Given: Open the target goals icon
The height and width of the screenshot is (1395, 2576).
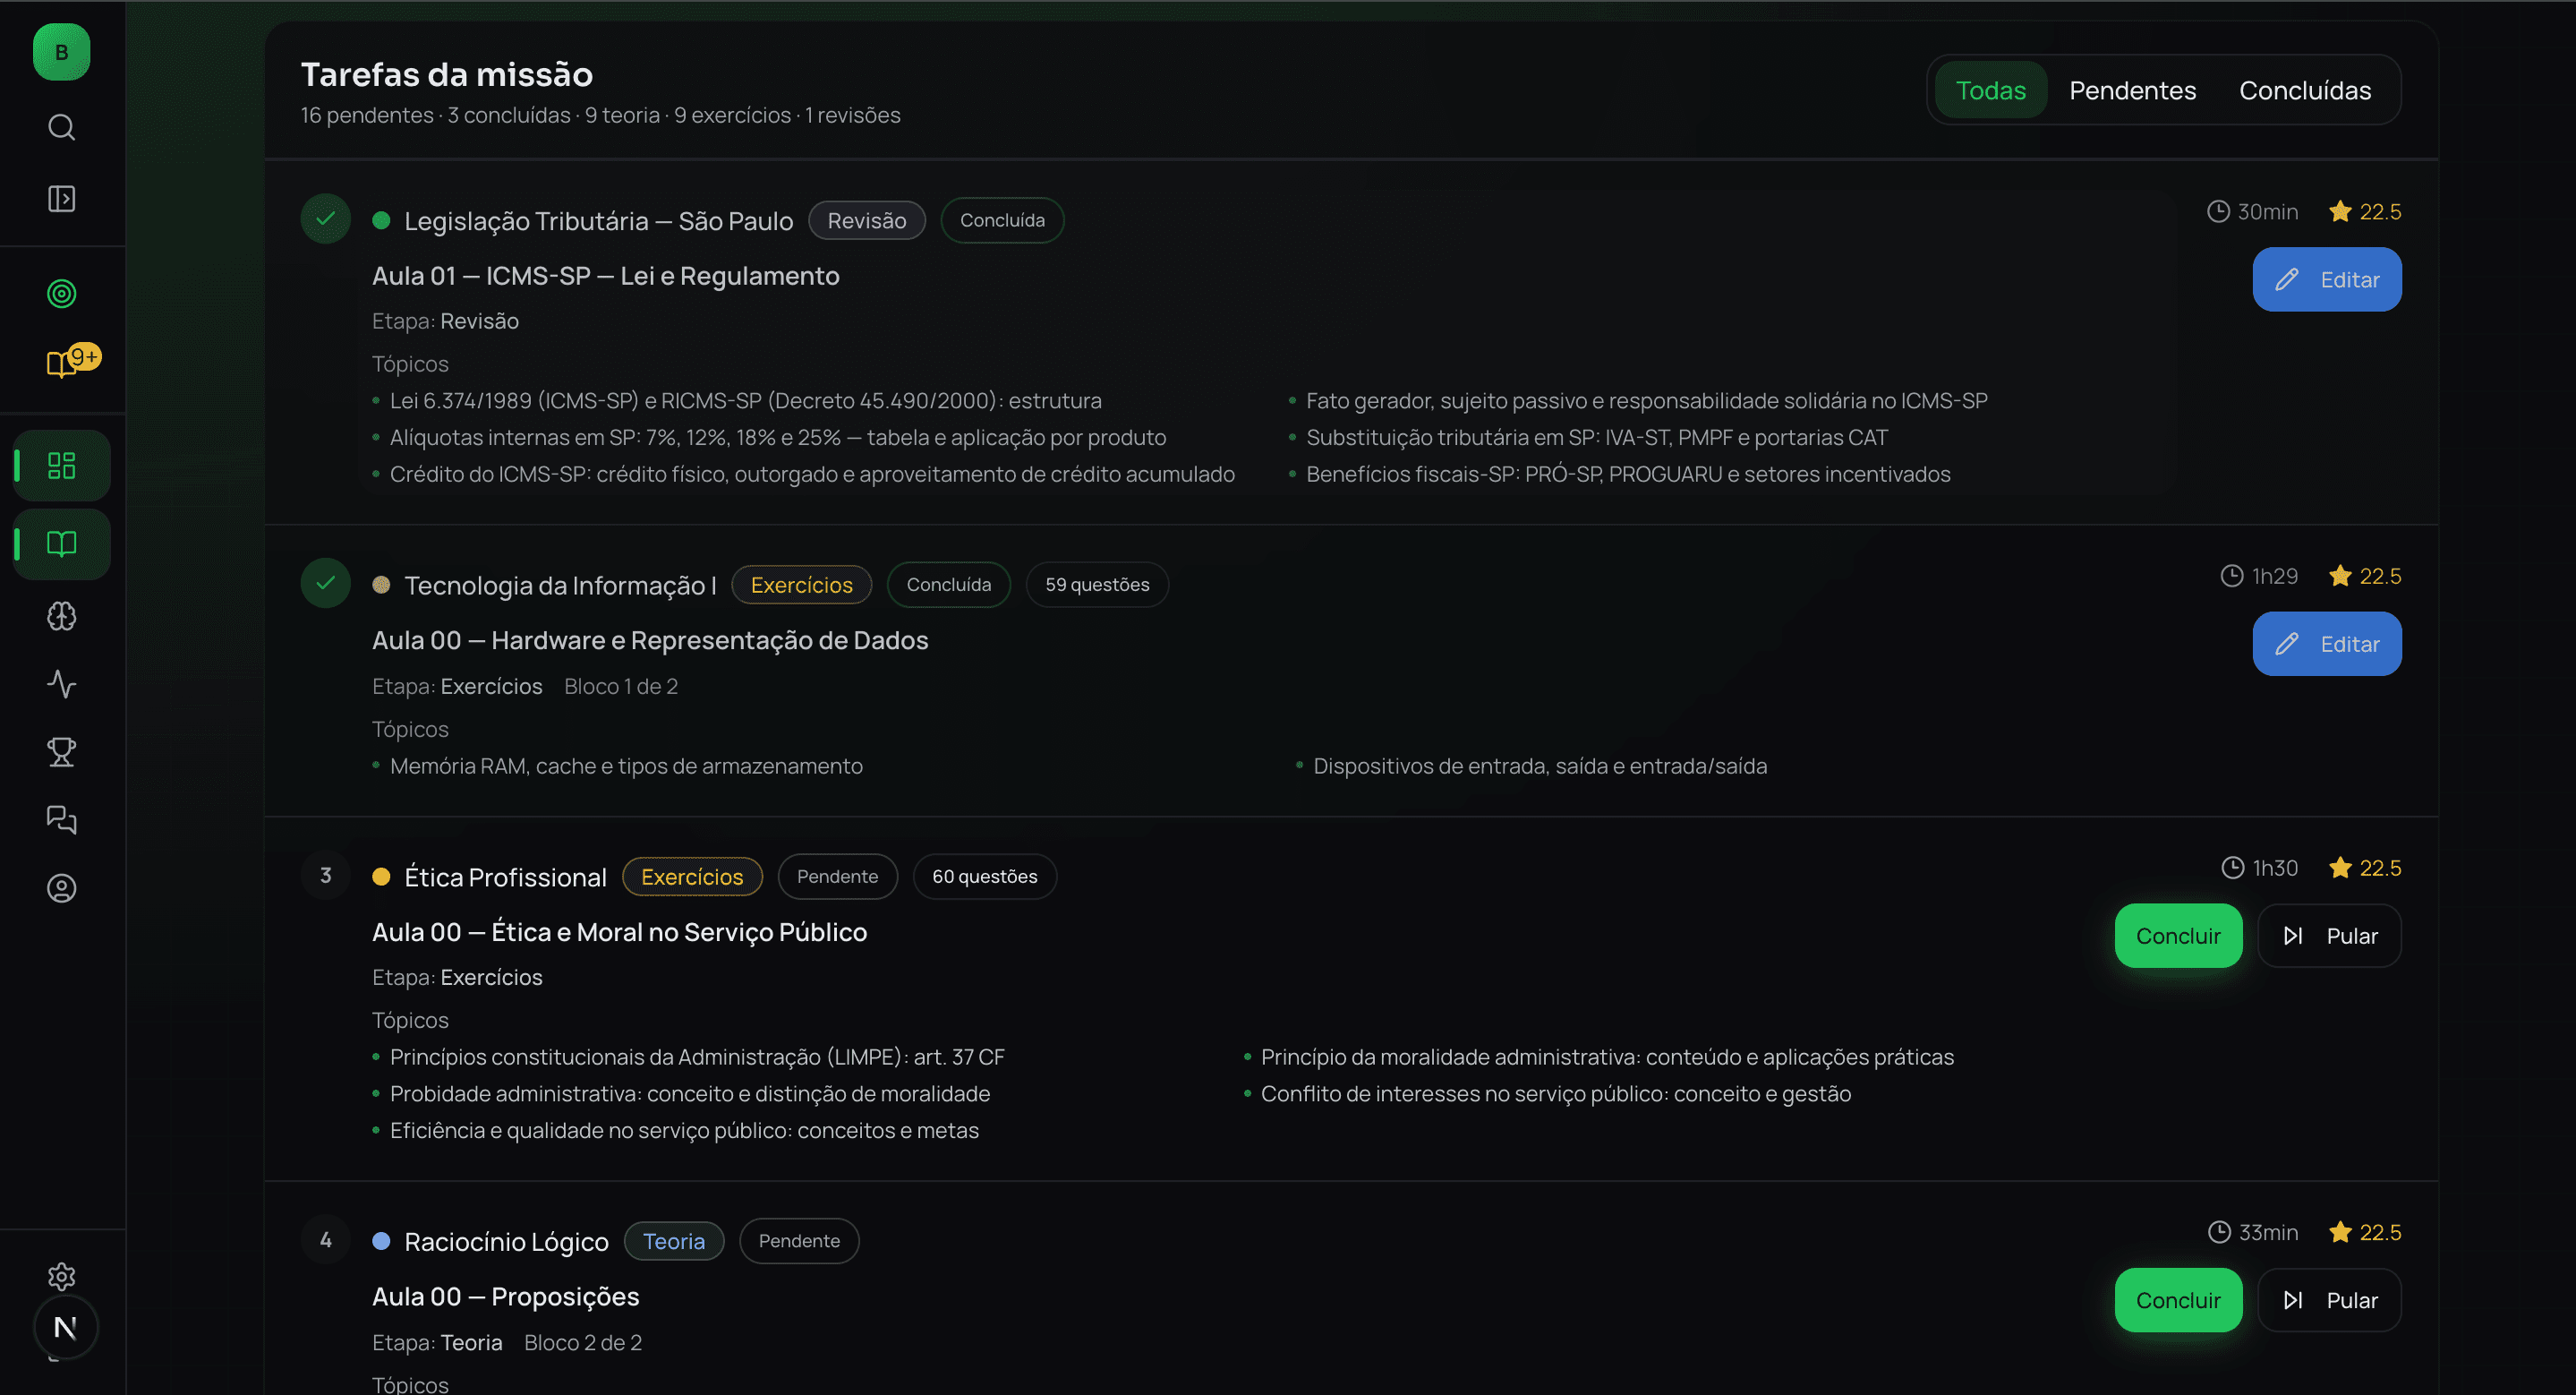Looking at the screenshot, I should [62, 294].
